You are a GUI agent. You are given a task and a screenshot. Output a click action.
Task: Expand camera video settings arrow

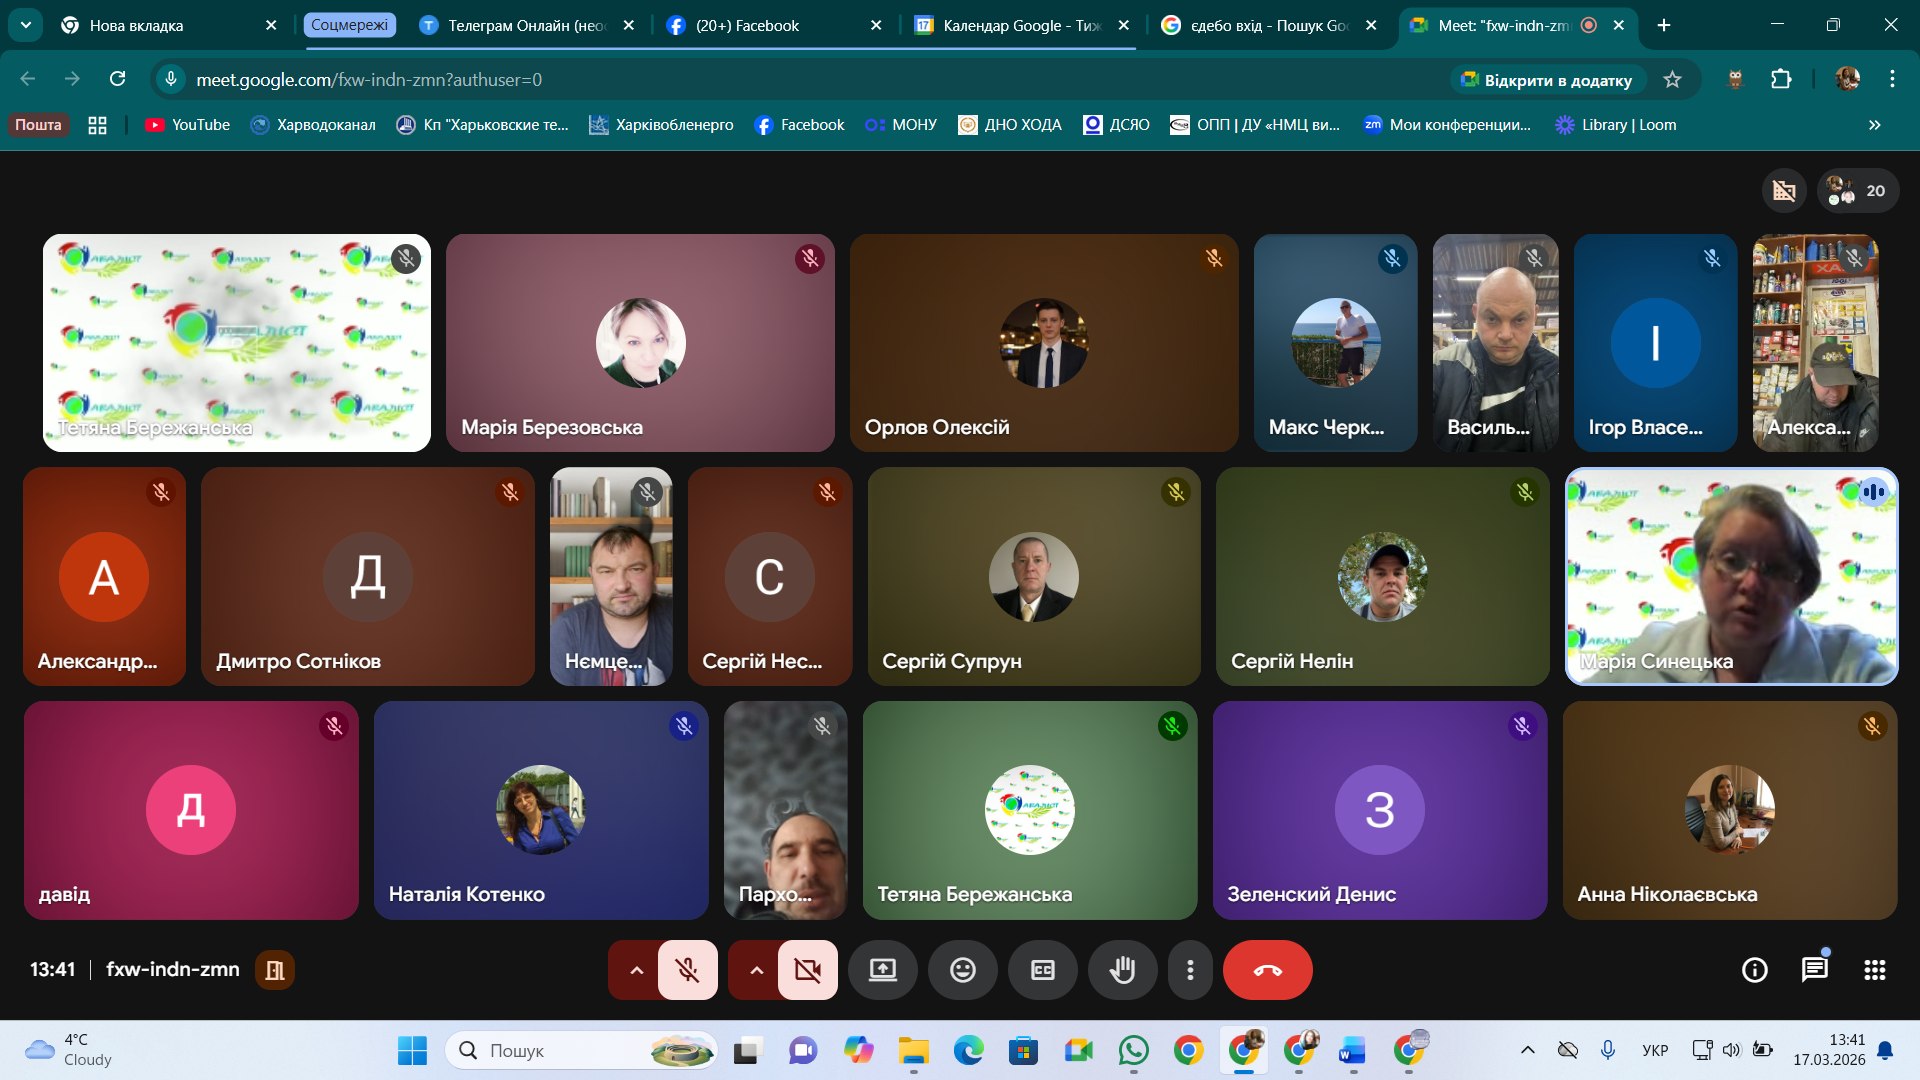tap(756, 970)
